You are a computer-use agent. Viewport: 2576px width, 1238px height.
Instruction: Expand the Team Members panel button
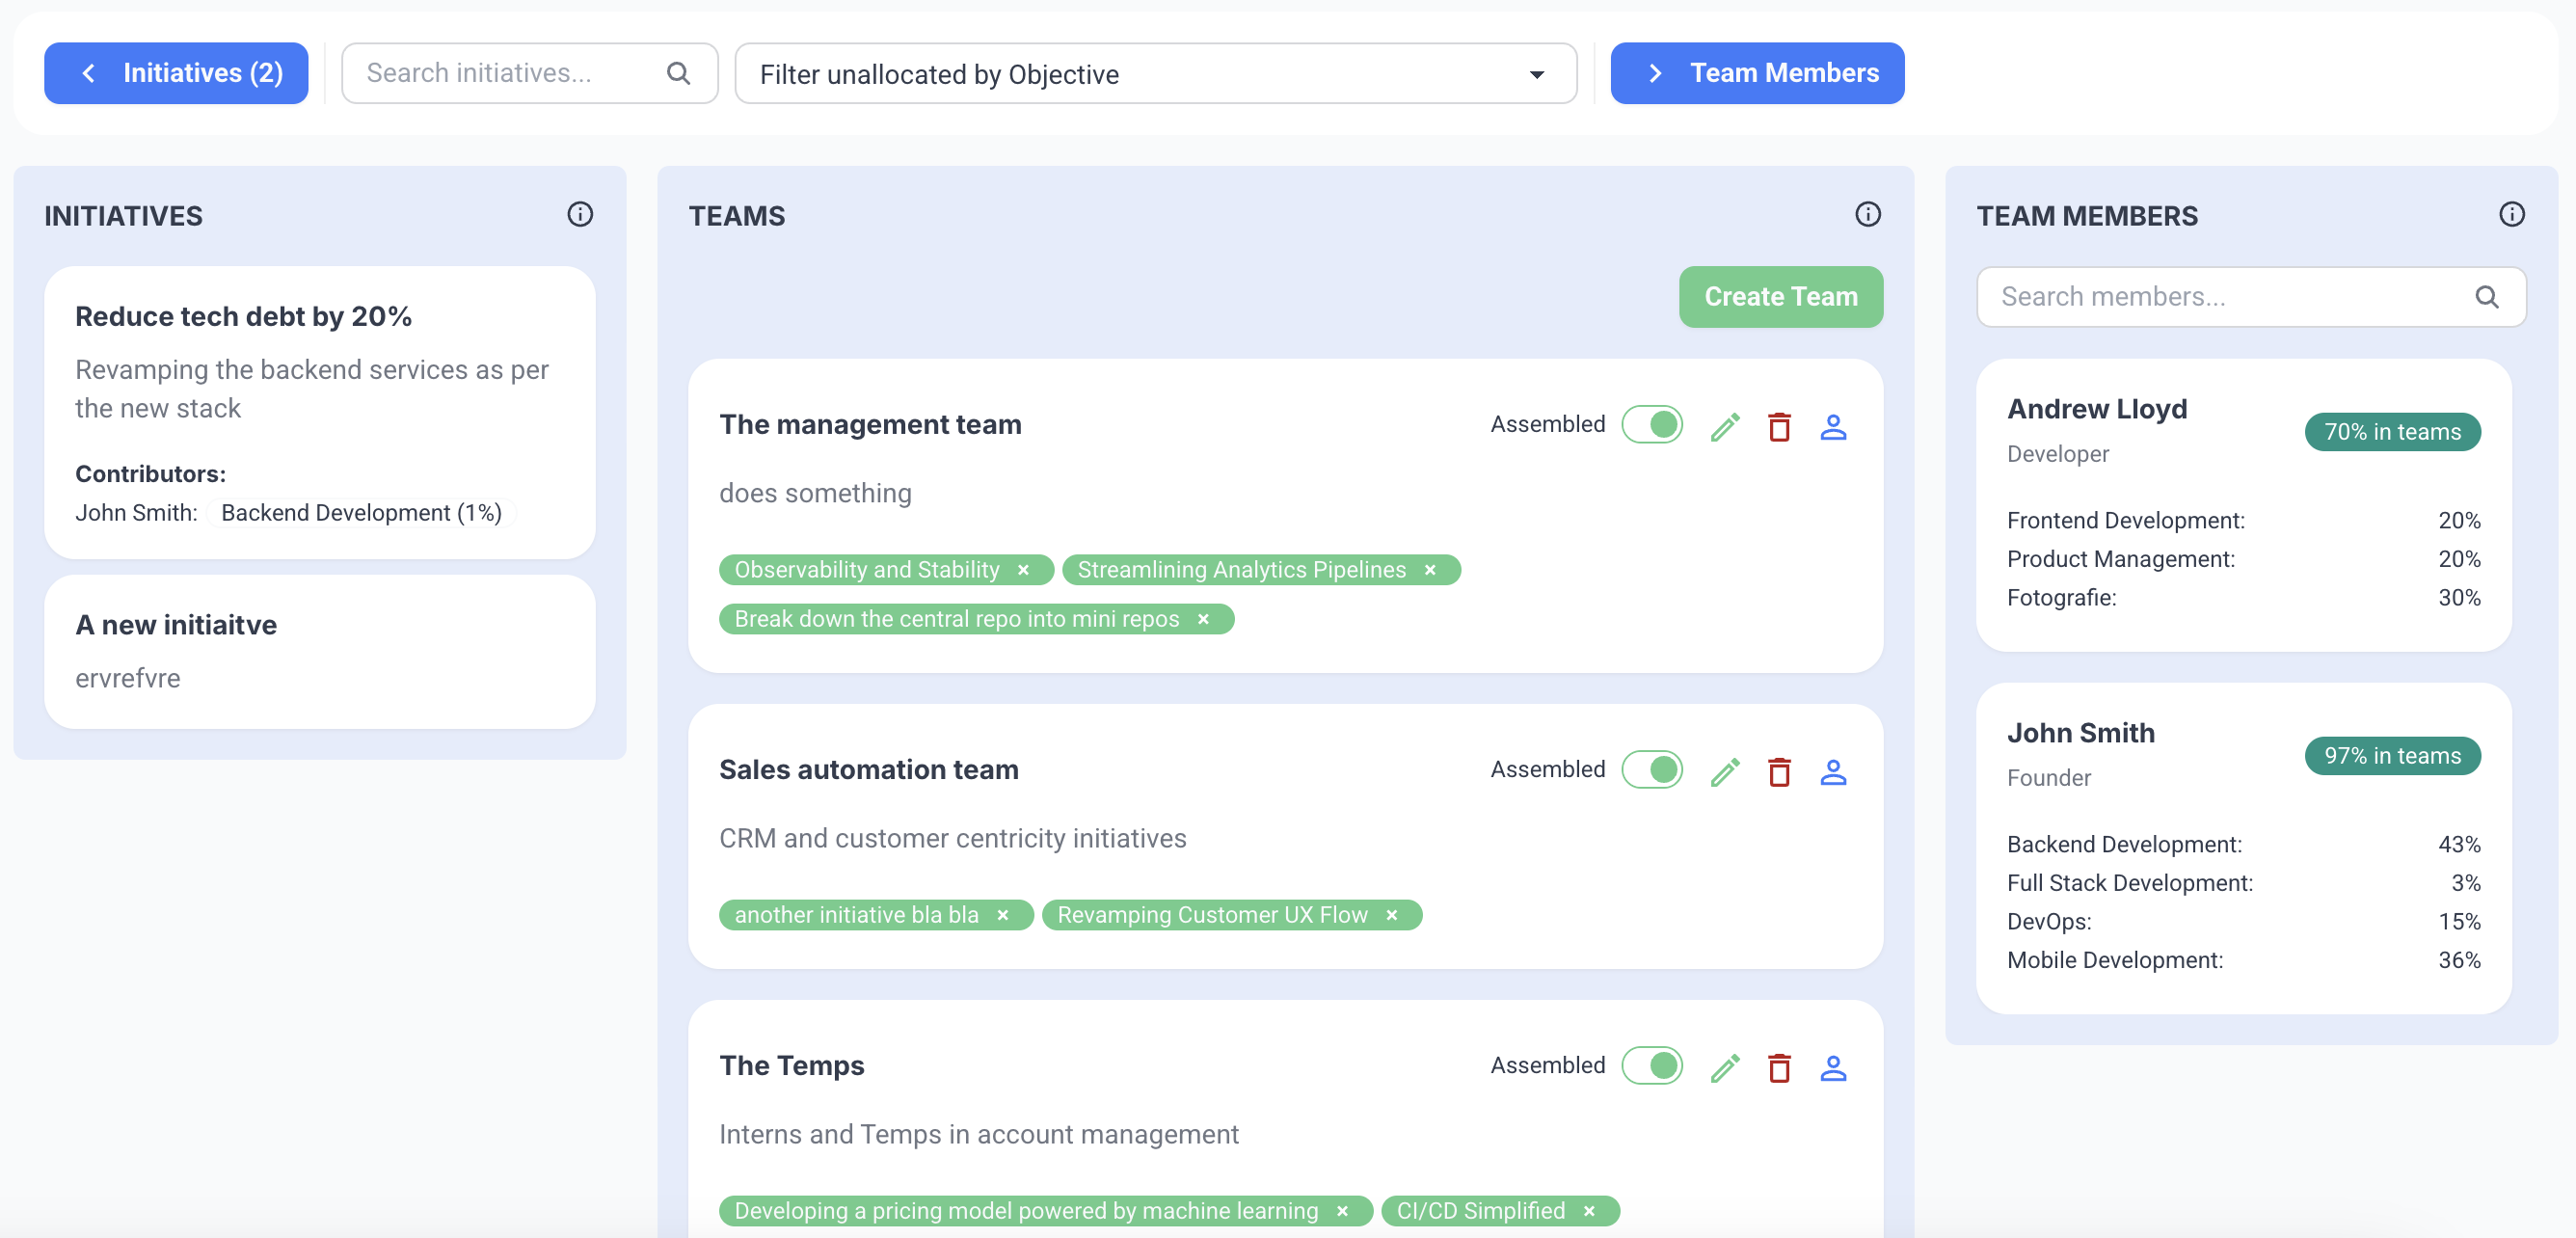coord(1756,73)
